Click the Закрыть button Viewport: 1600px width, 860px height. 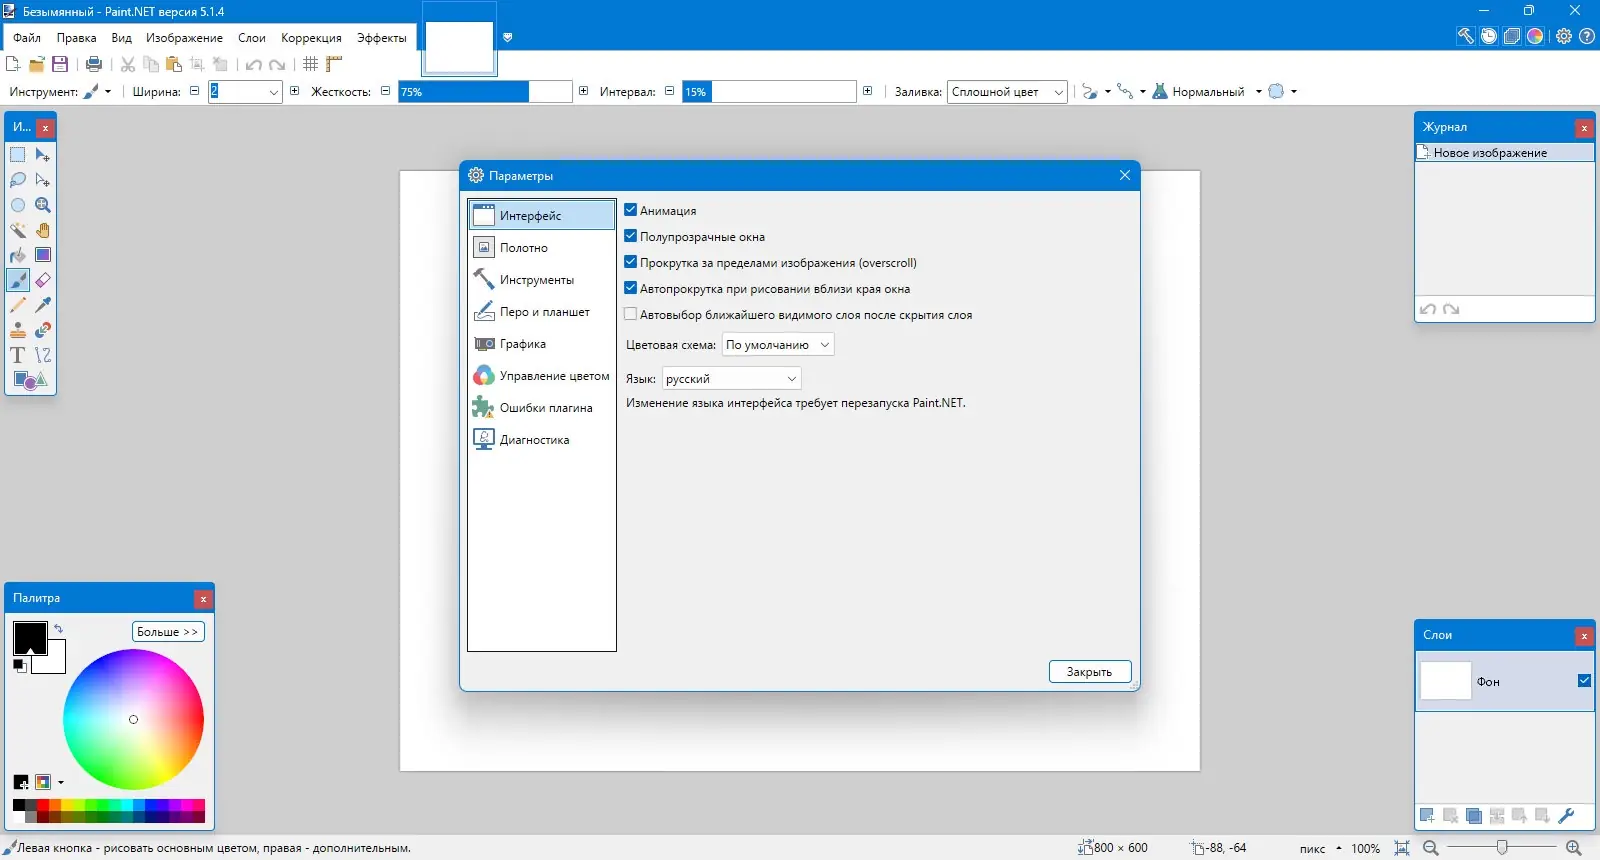[1090, 672]
